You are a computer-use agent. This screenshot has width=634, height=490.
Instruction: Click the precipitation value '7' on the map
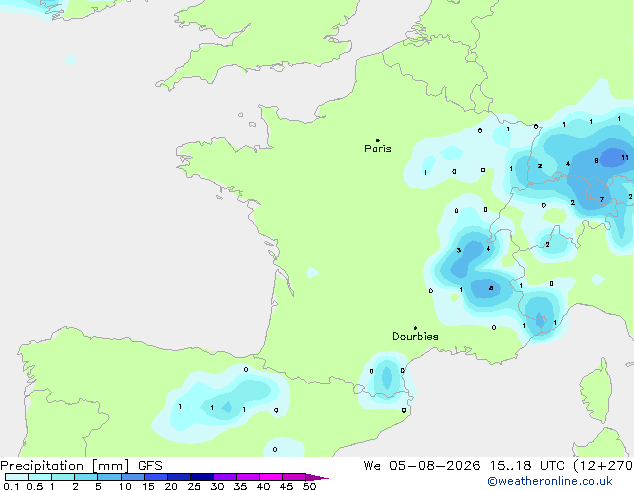pos(602,199)
